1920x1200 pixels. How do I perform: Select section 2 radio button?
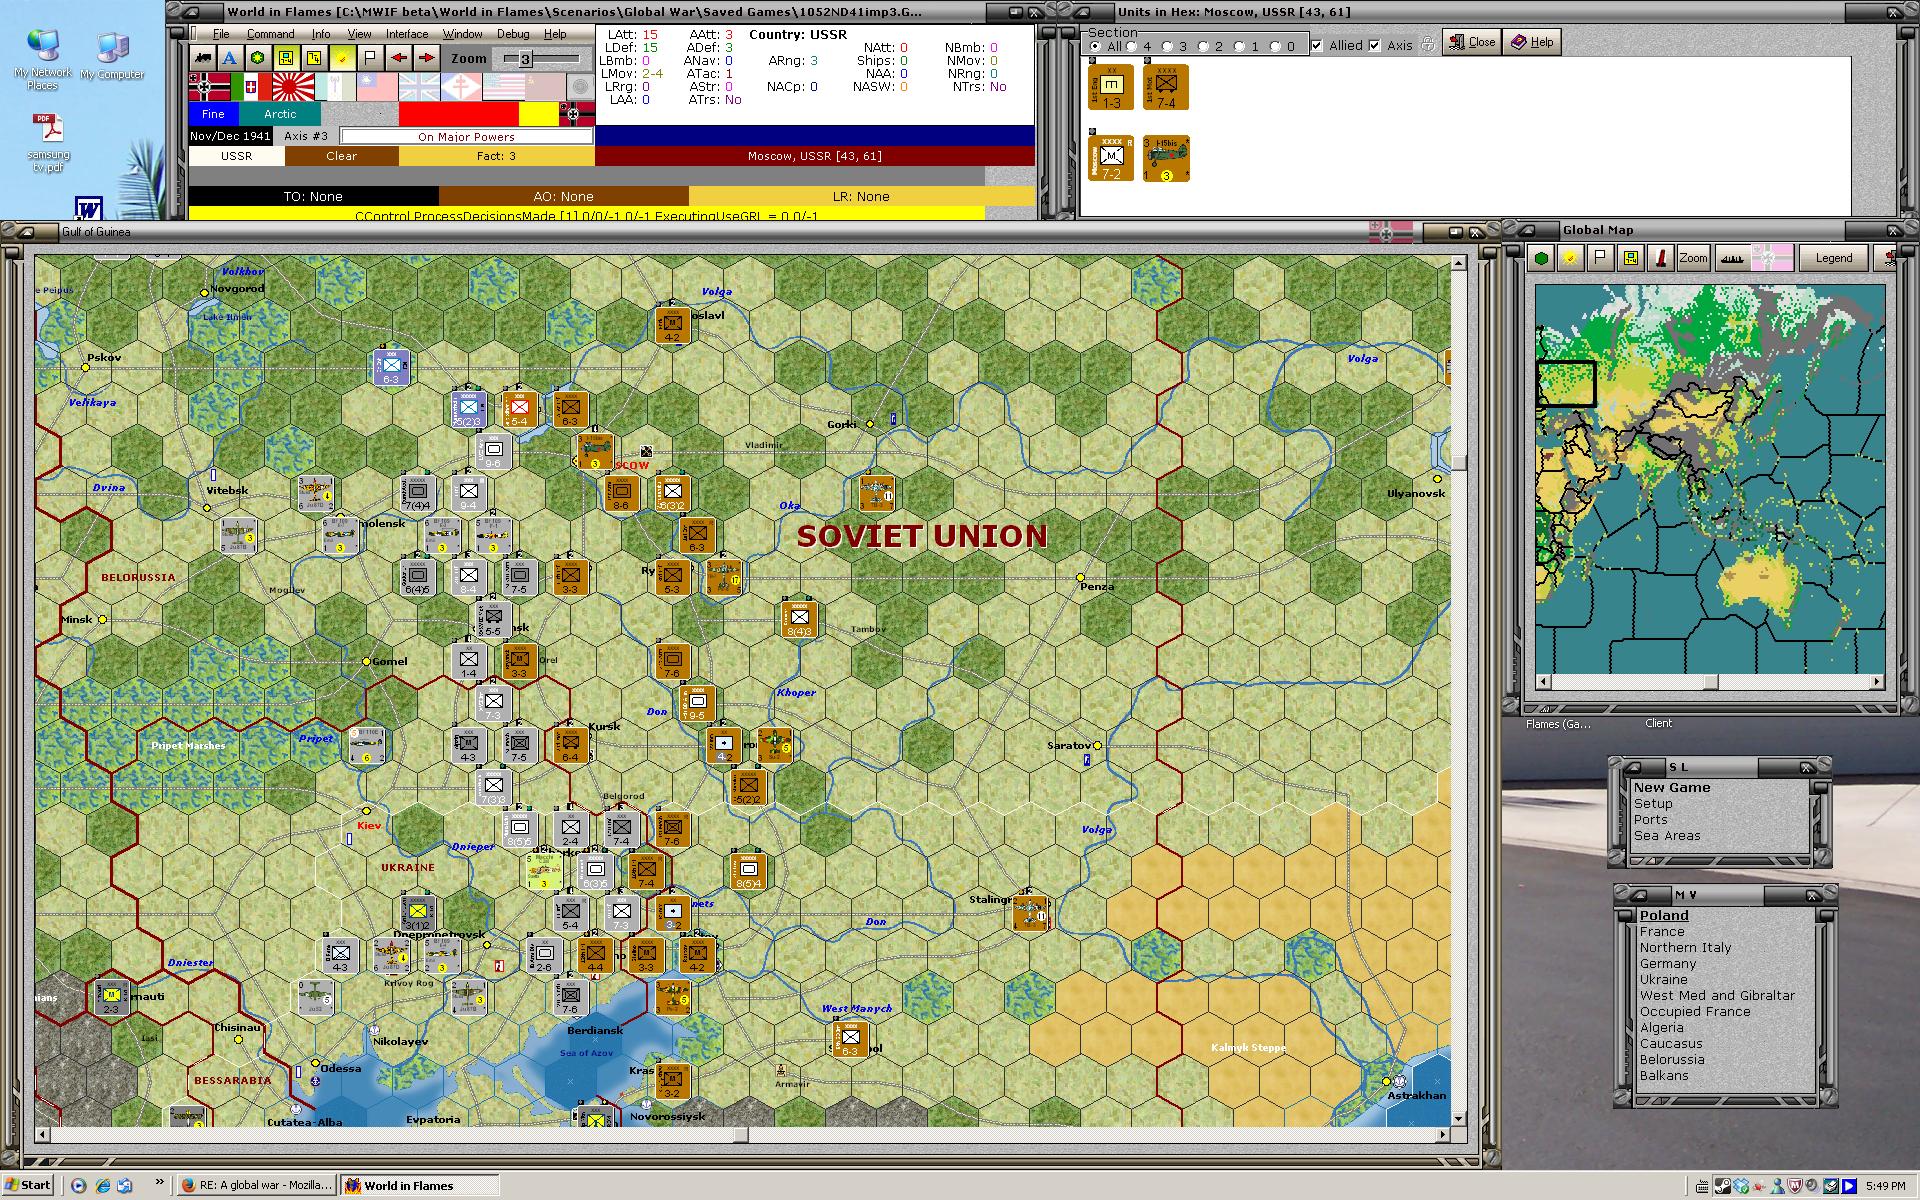click(1204, 46)
